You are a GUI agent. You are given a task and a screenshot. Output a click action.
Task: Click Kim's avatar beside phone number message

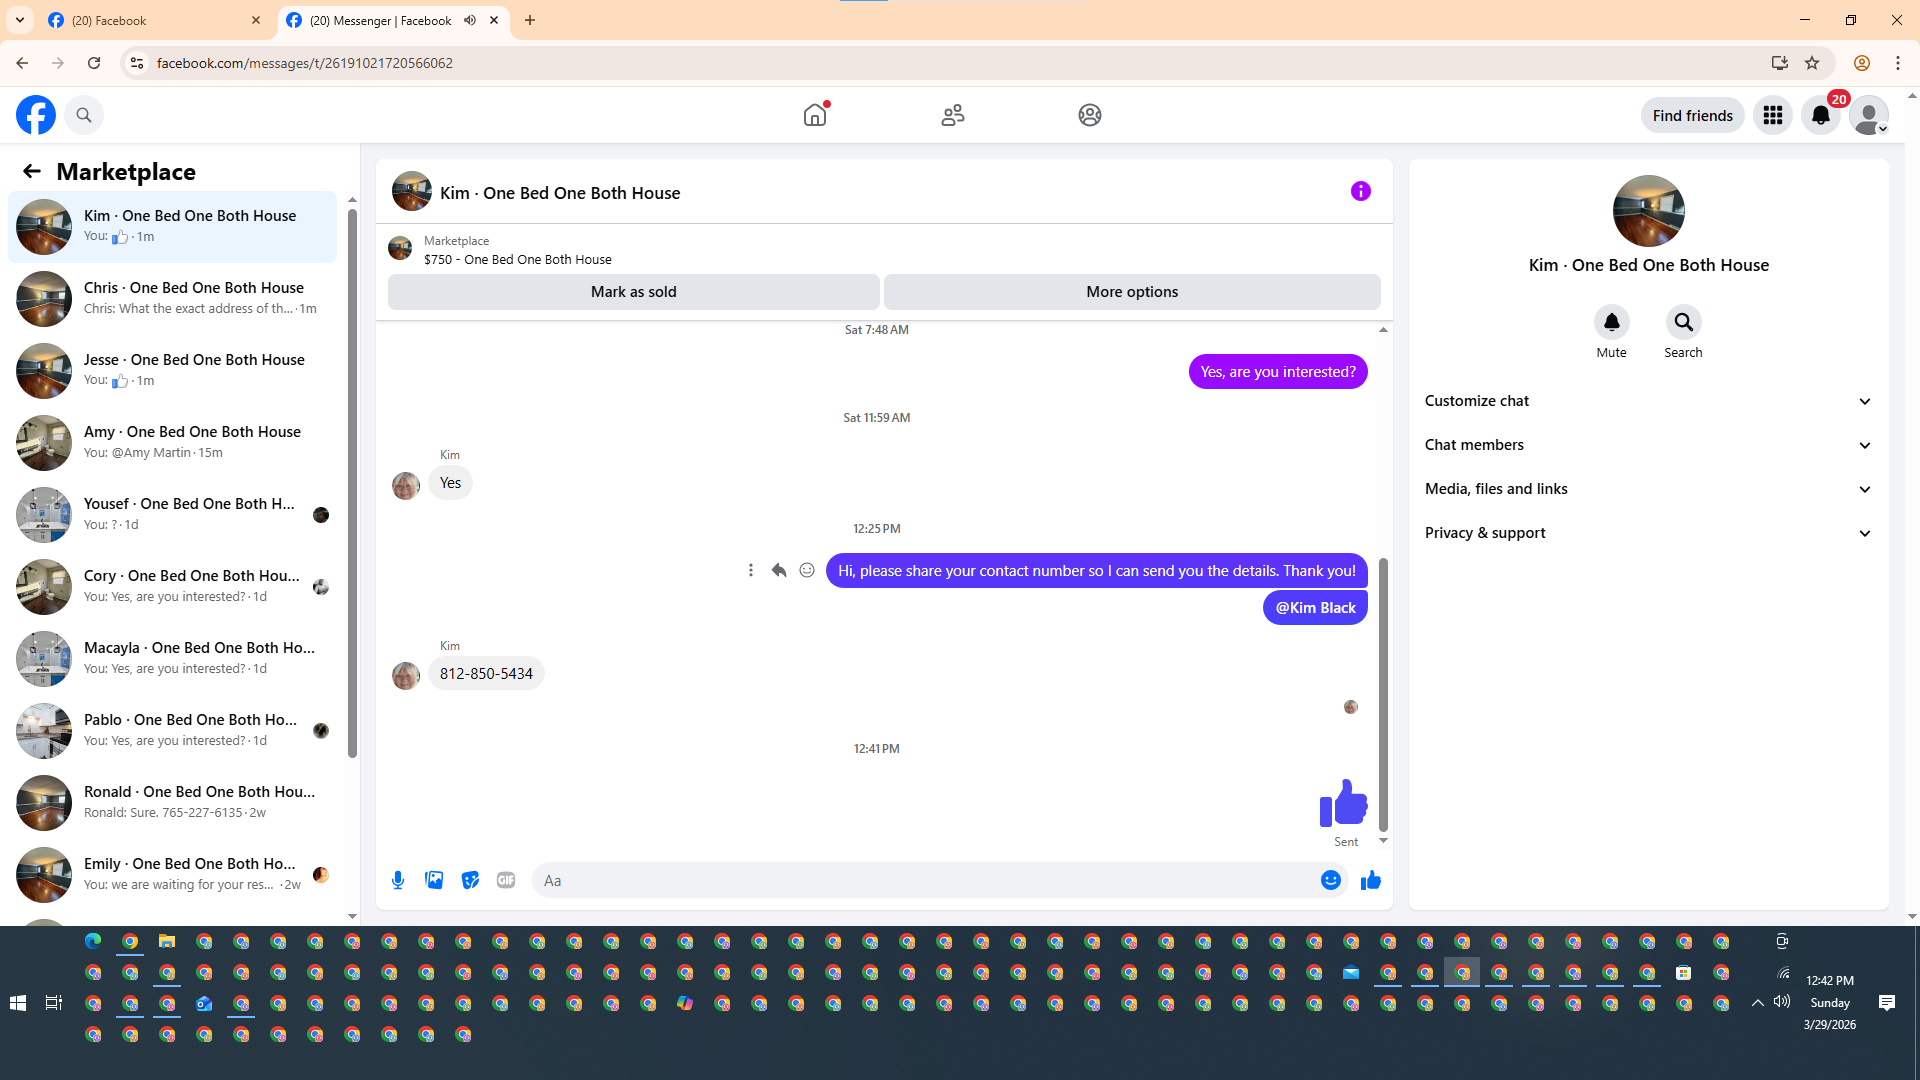pos(406,677)
